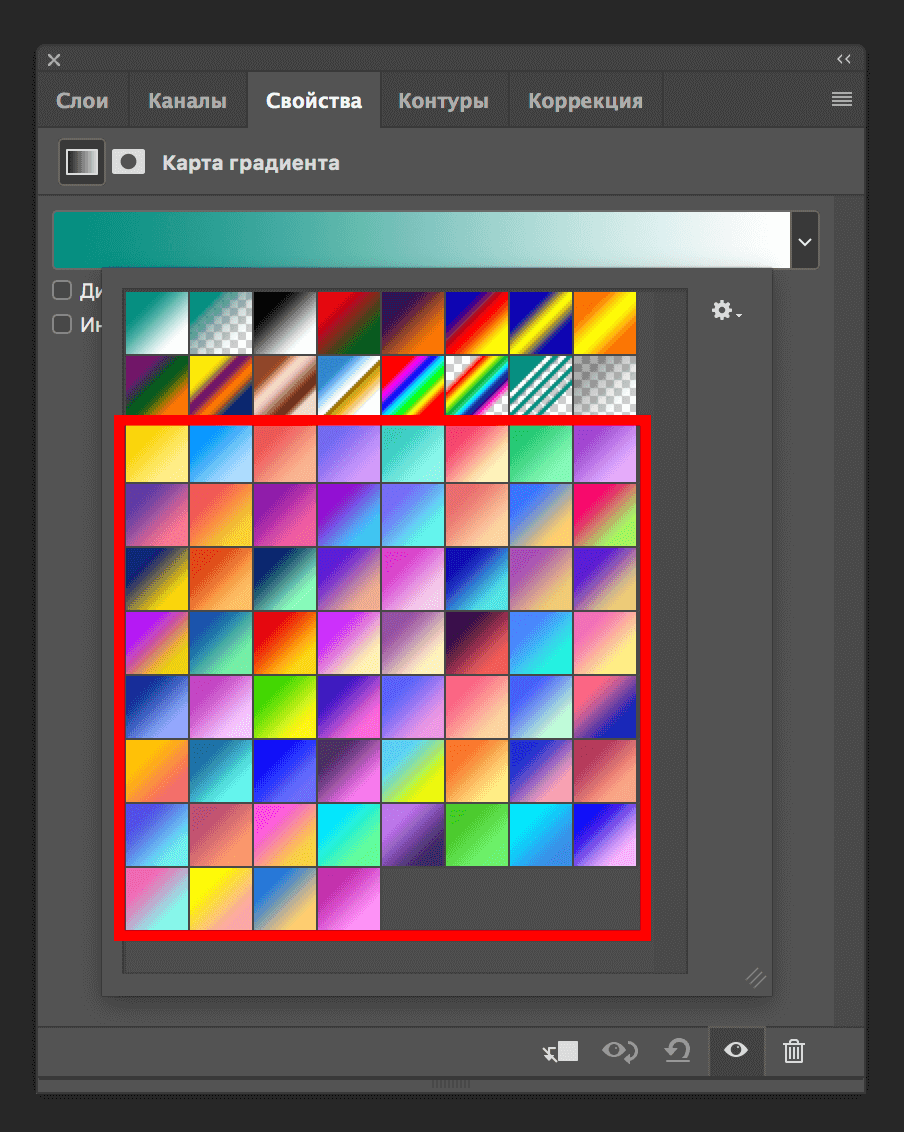Open the Properties panel hamburger menu
The width and height of the screenshot is (904, 1132).
(x=841, y=99)
